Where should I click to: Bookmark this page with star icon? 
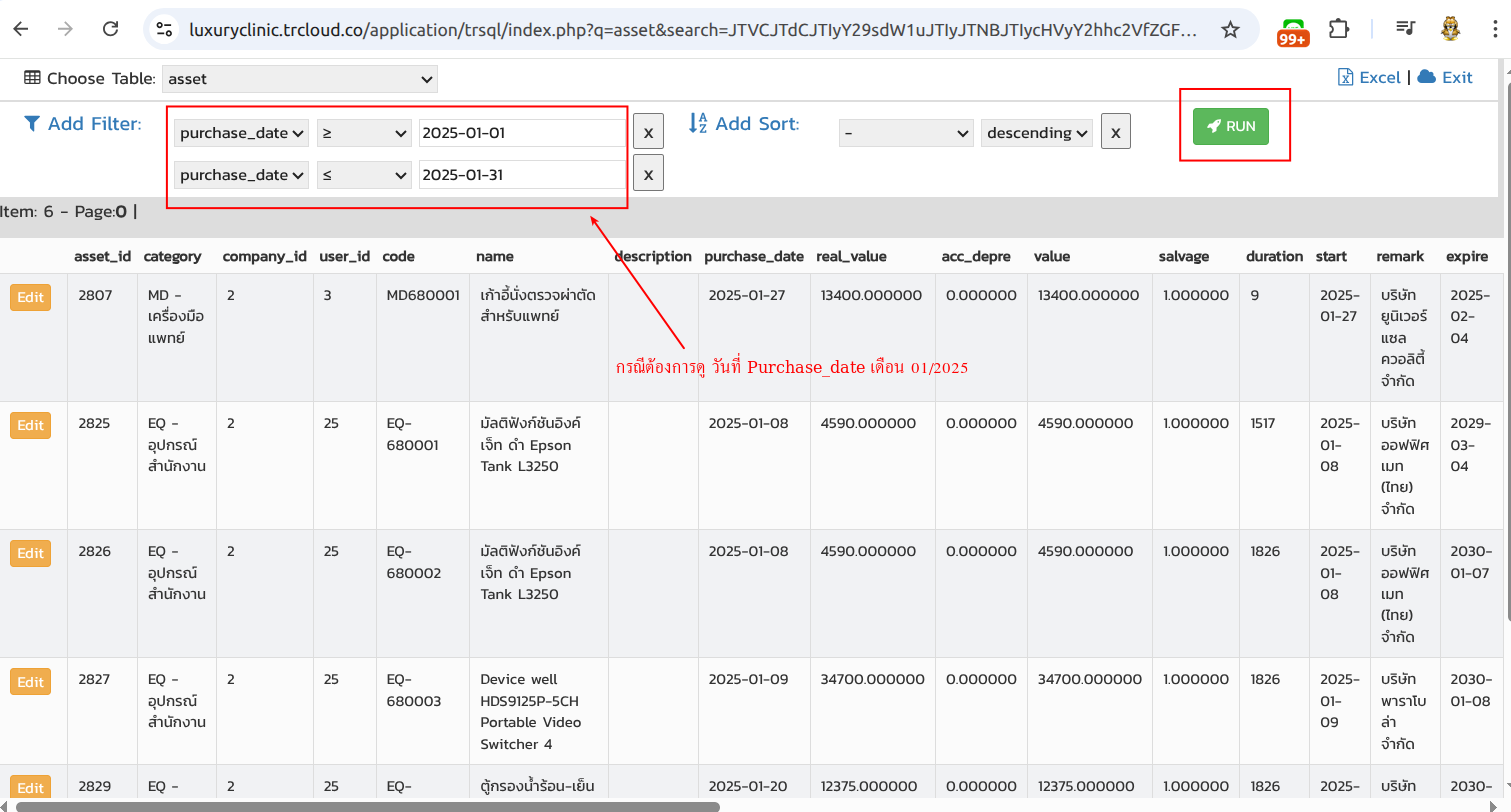pos(1230,30)
